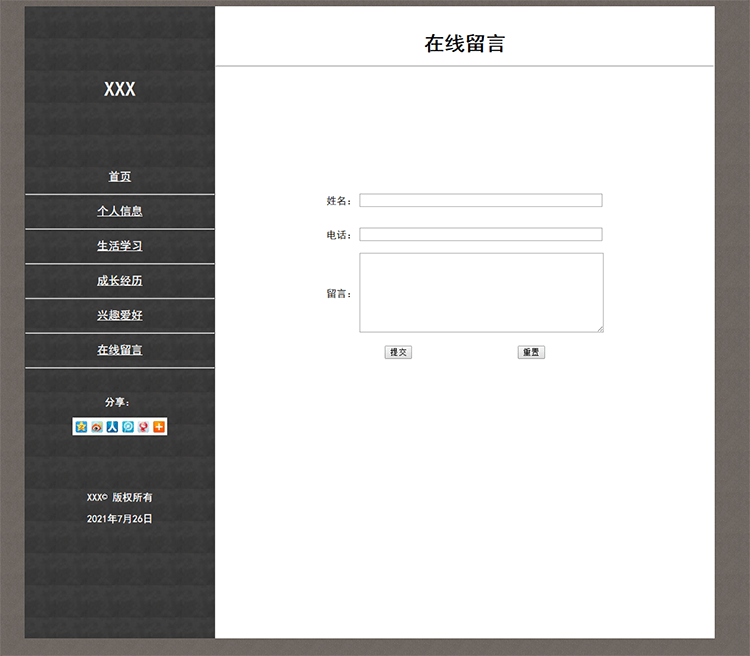
Task: Open 个人信息 page link
Action: 120,211
